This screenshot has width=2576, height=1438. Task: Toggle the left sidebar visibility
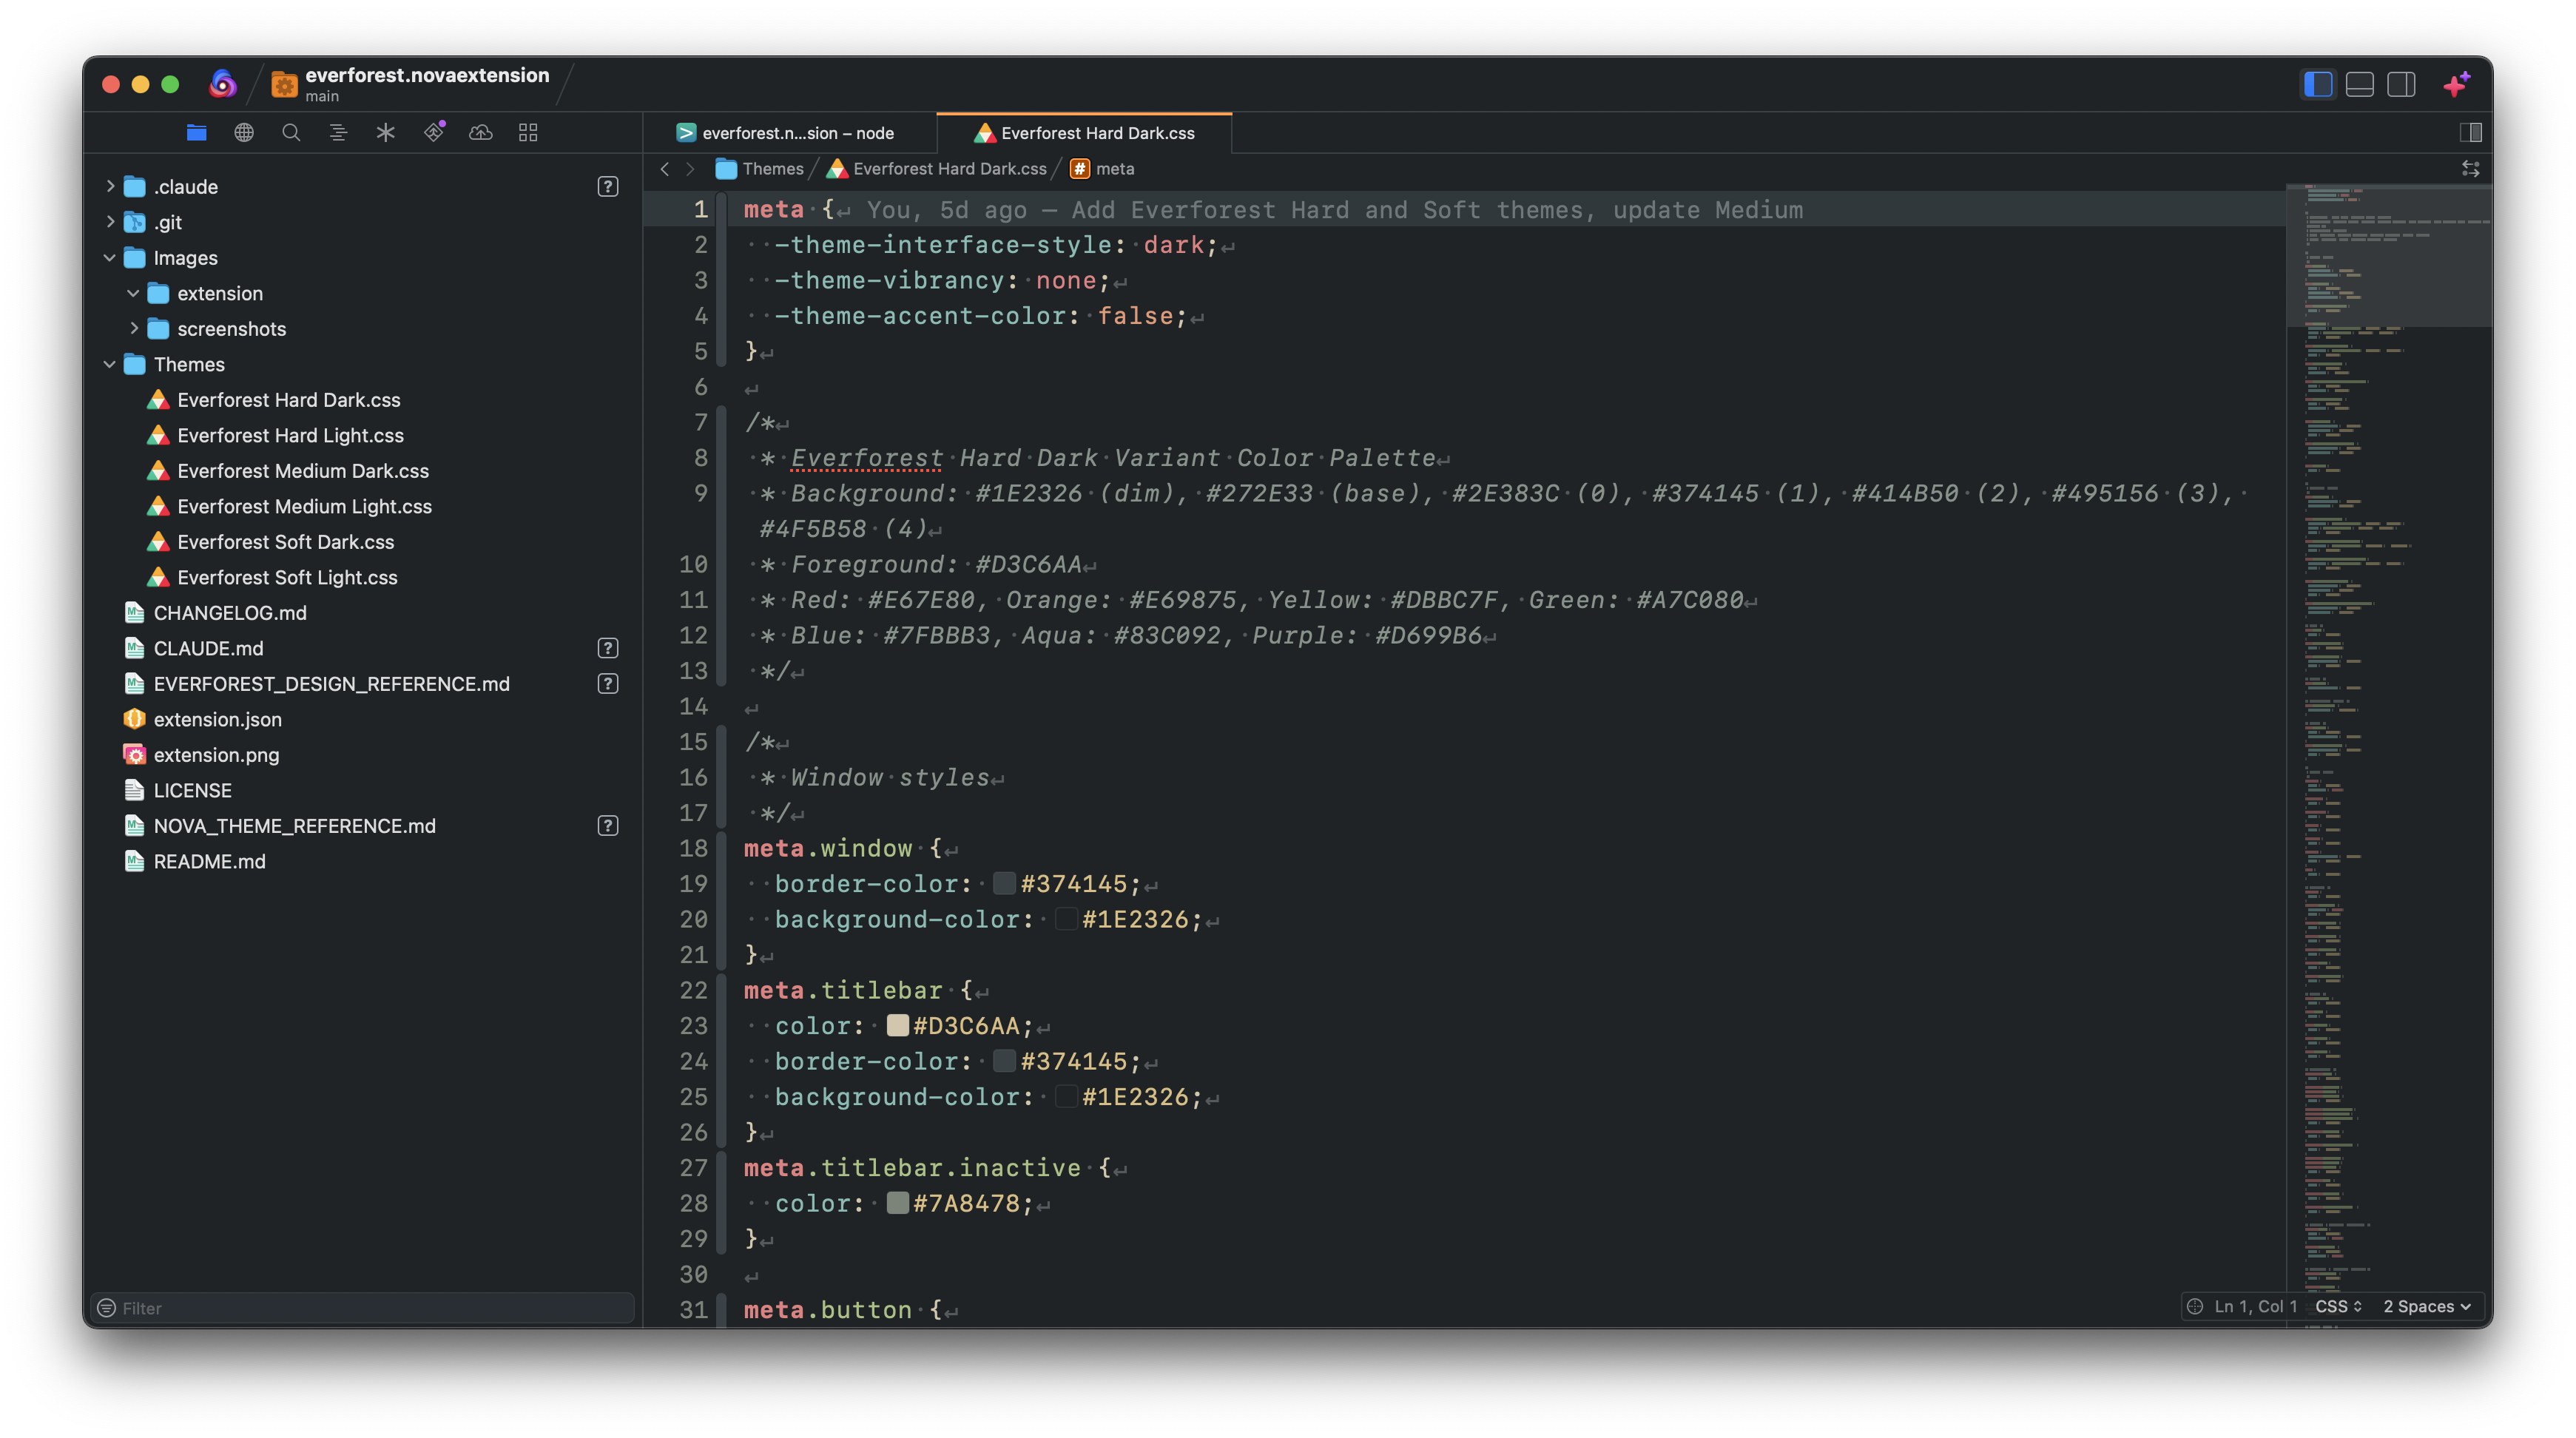coord(2317,85)
